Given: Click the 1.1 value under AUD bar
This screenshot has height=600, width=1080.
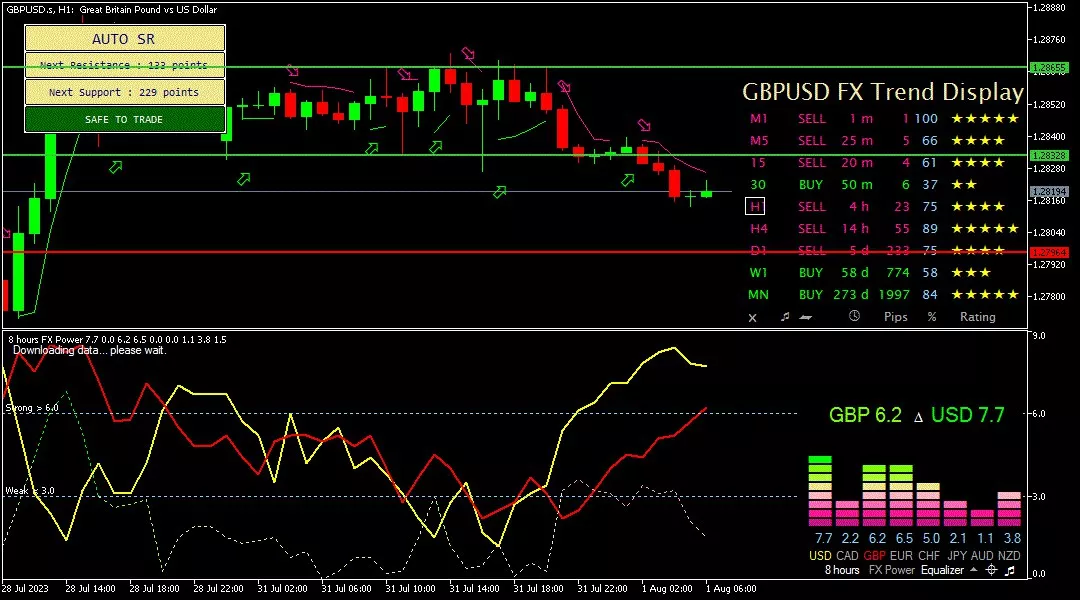Looking at the screenshot, I should pos(986,538).
